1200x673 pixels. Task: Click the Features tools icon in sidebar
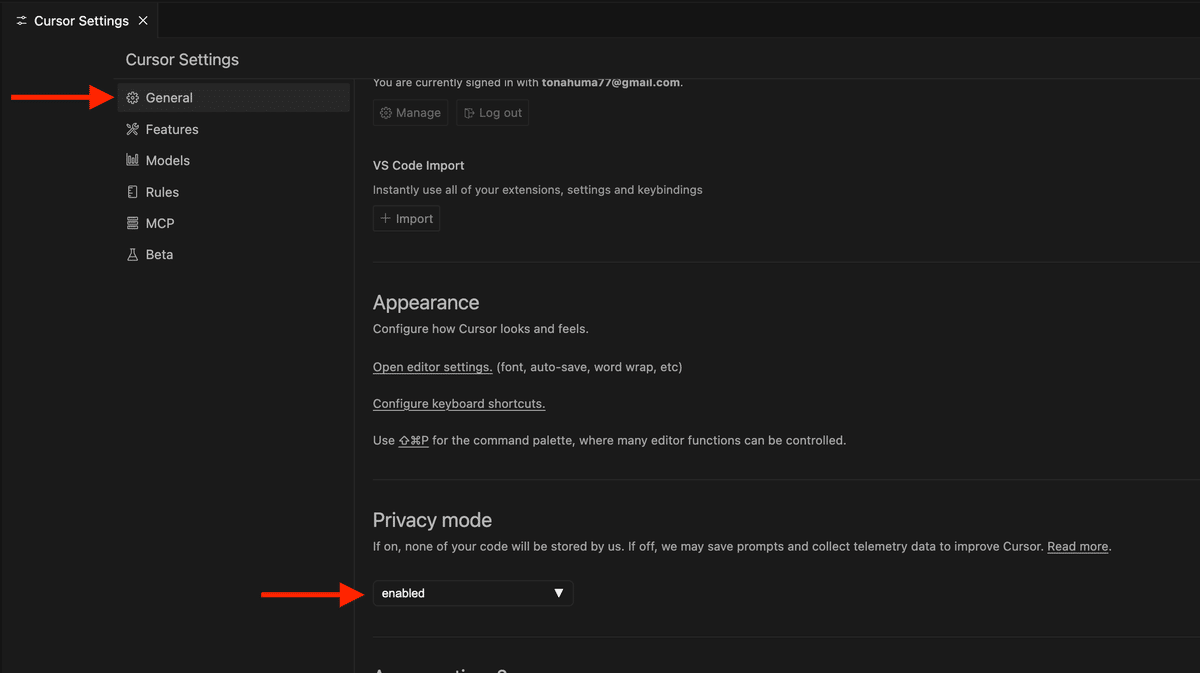point(132,129)
